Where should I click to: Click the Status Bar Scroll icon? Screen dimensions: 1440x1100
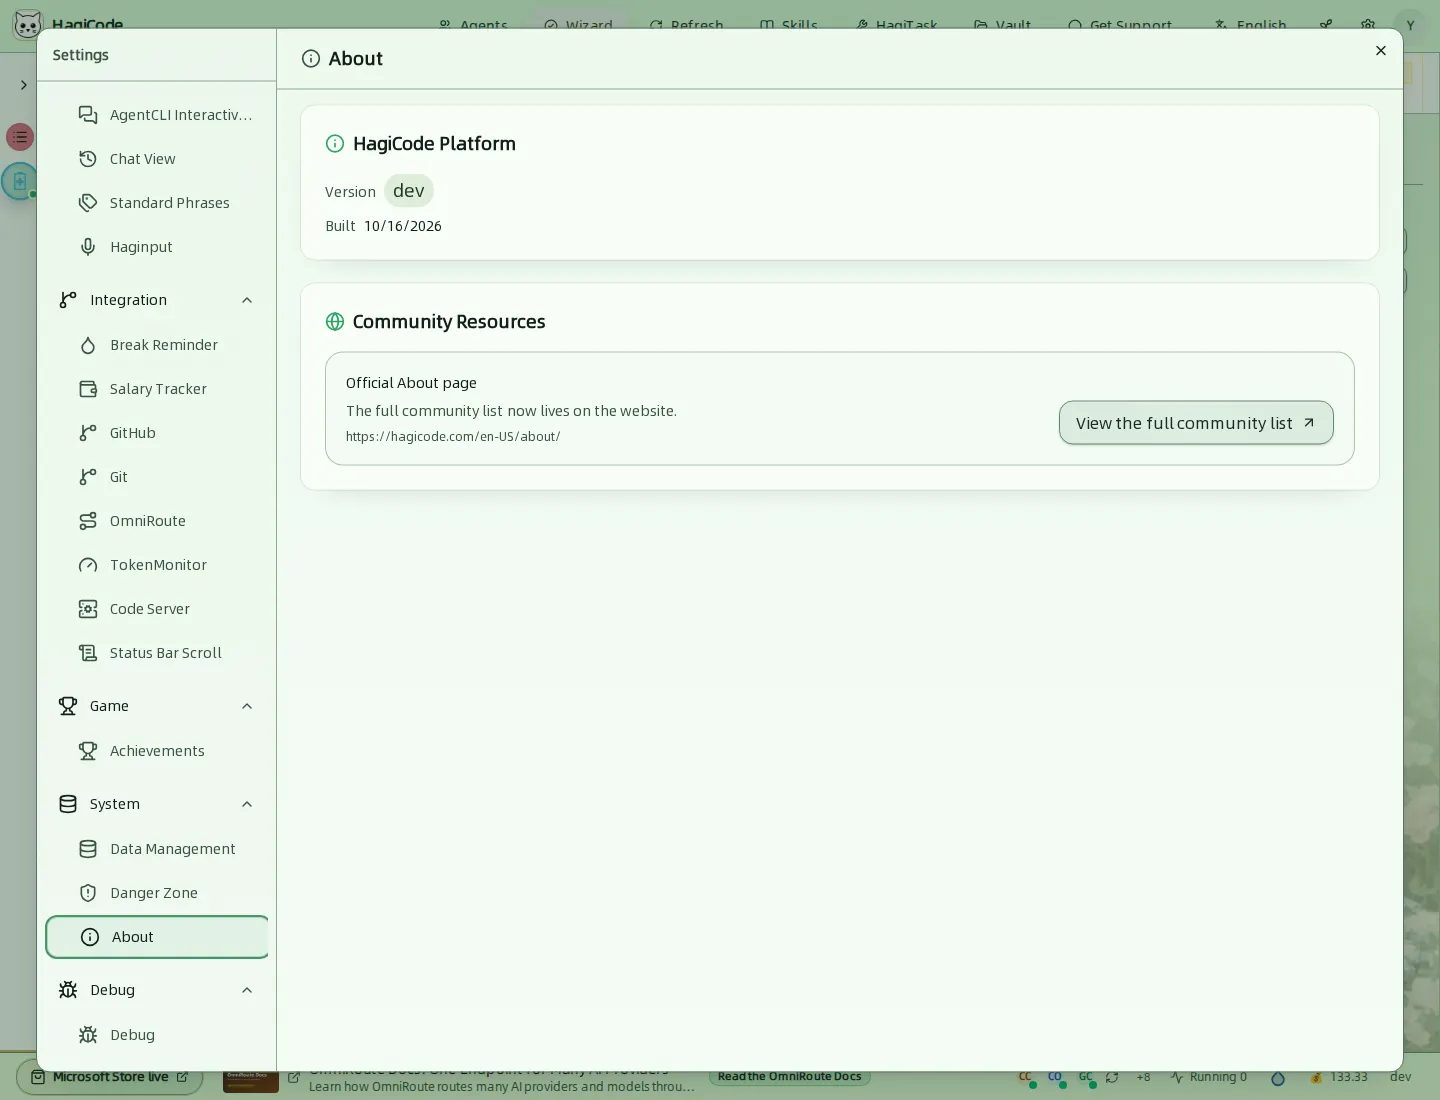[88, 653]
